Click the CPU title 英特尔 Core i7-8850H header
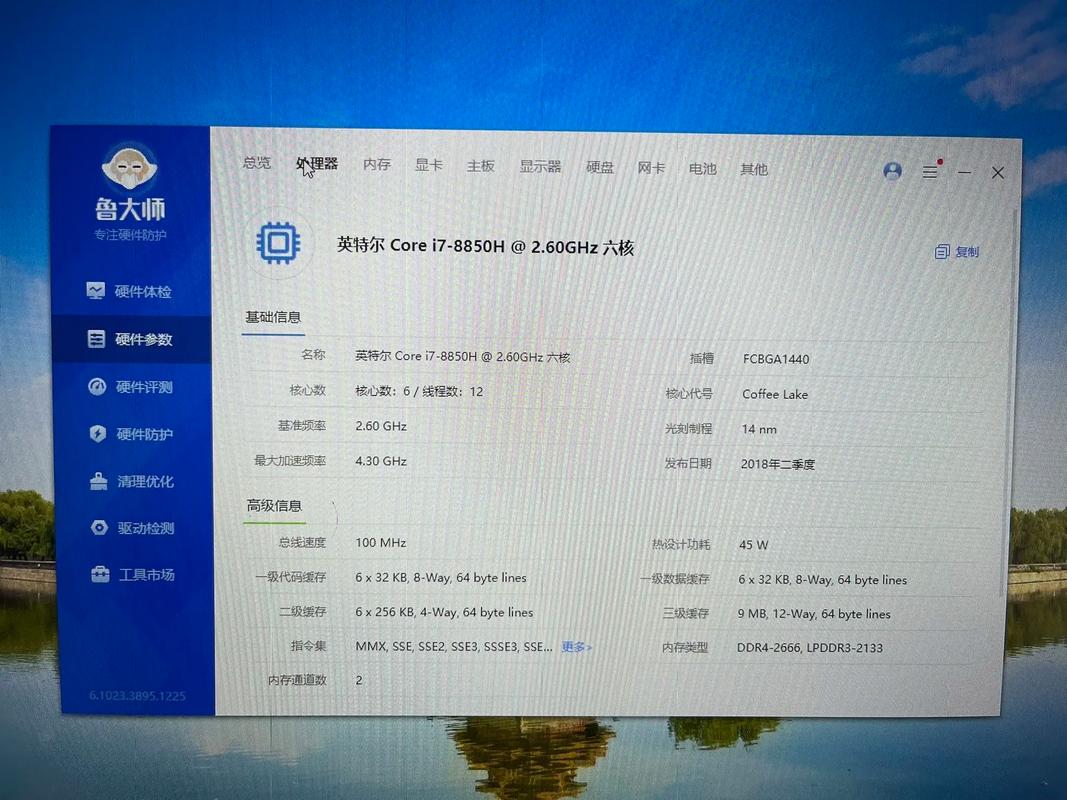The image size is (1067, 800). 485,246
